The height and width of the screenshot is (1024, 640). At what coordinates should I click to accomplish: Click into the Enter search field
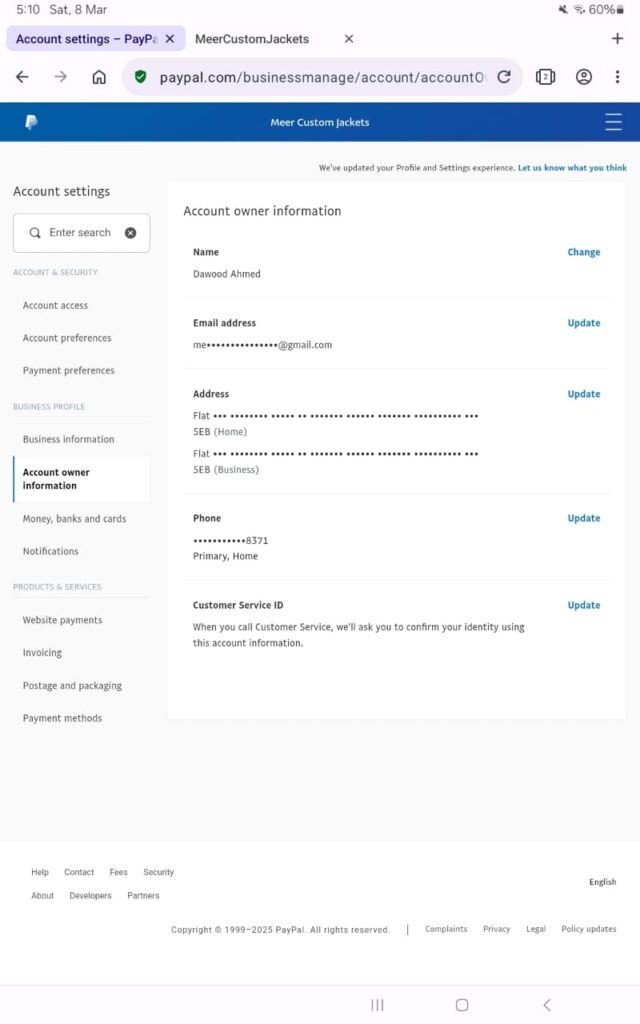coord(80,233)
